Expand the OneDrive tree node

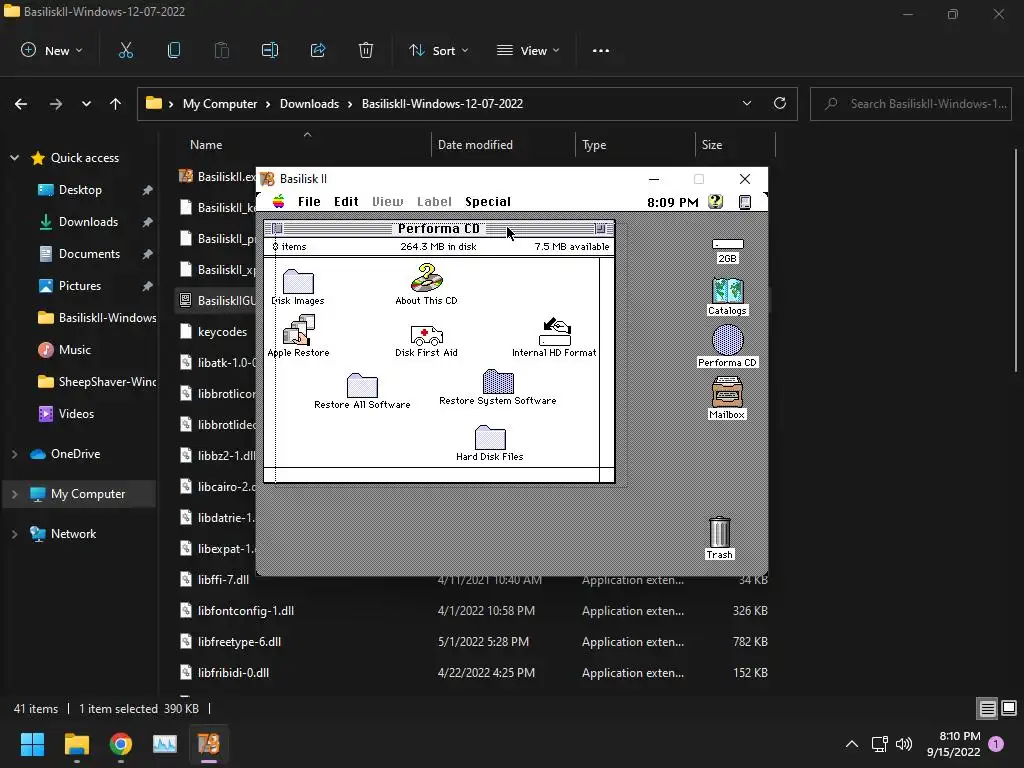(14, 453)
